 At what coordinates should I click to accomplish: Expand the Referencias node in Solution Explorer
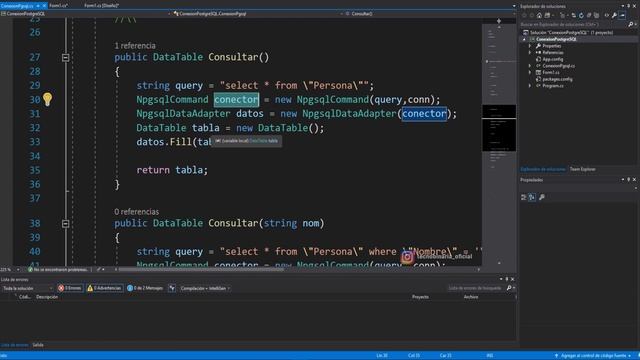click(x=530, y=53)
